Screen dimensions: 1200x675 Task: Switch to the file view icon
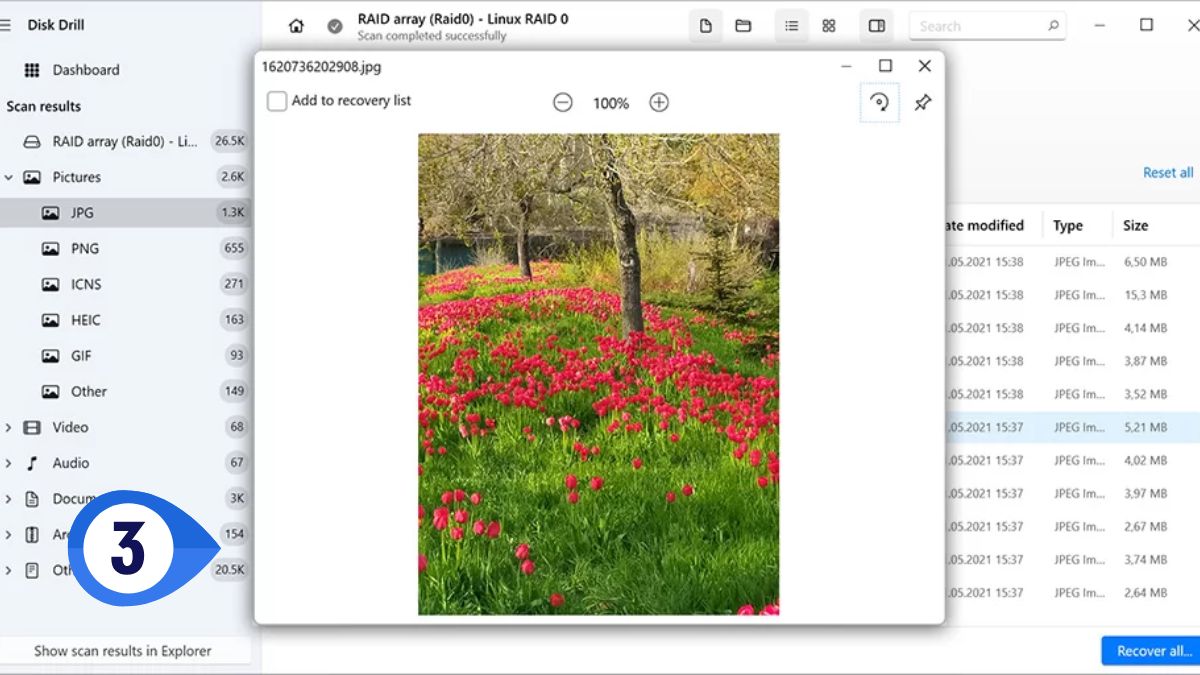tap(706, 26)
